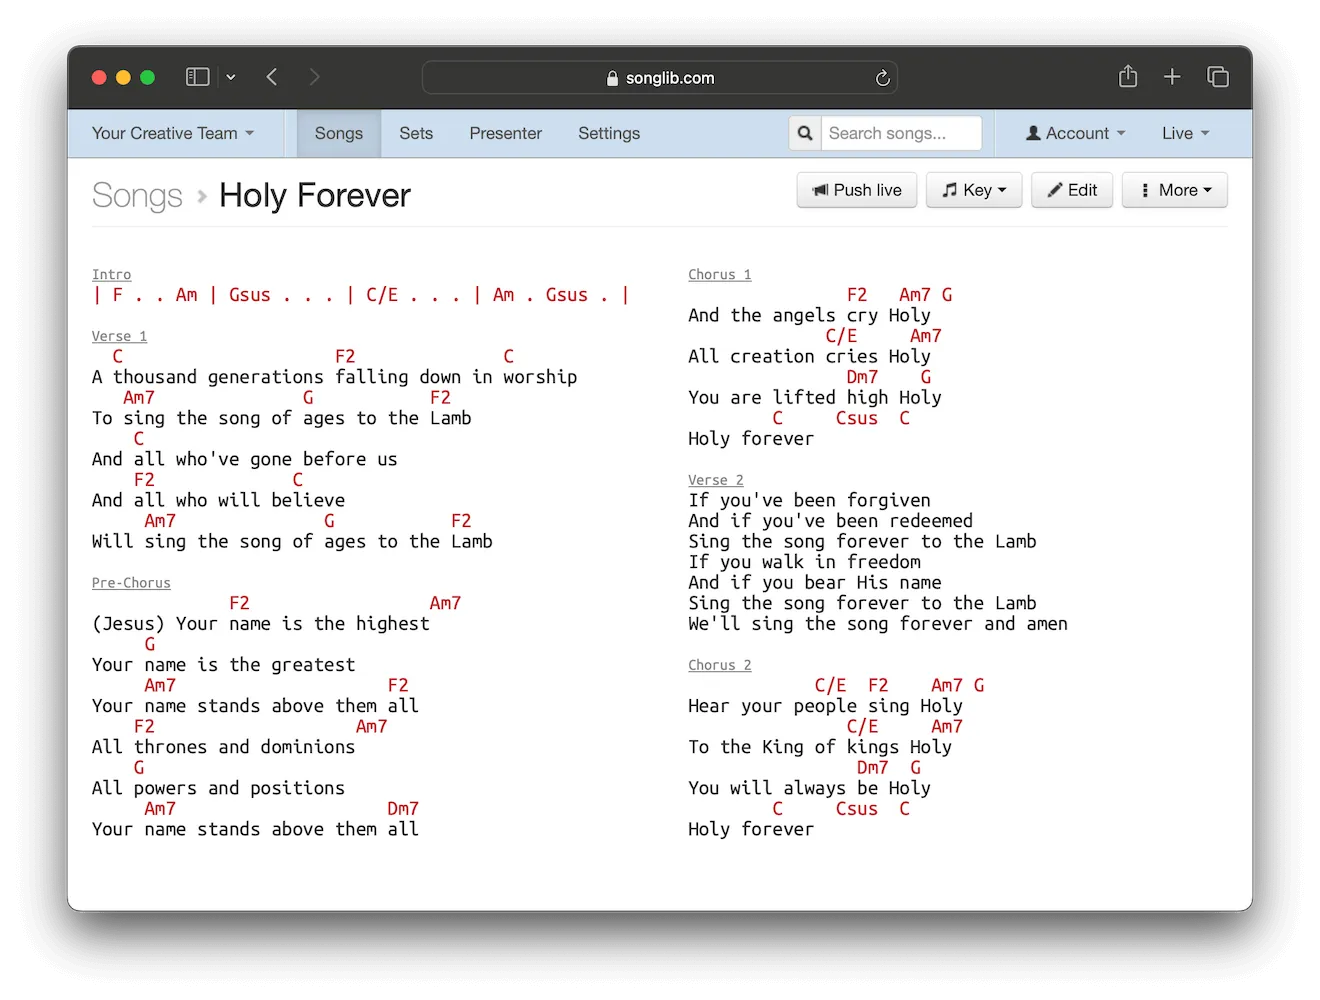Select the songlib.com address bar

click(660, 78)
